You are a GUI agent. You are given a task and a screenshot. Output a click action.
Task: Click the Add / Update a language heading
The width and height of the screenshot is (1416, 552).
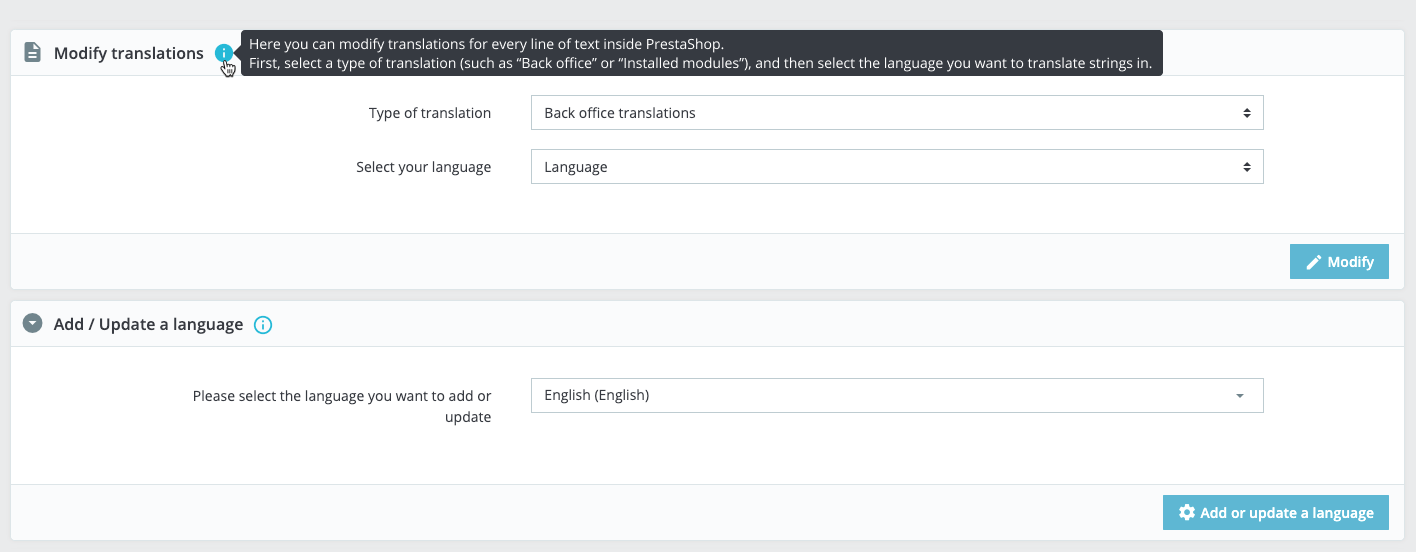click(148, 324)
